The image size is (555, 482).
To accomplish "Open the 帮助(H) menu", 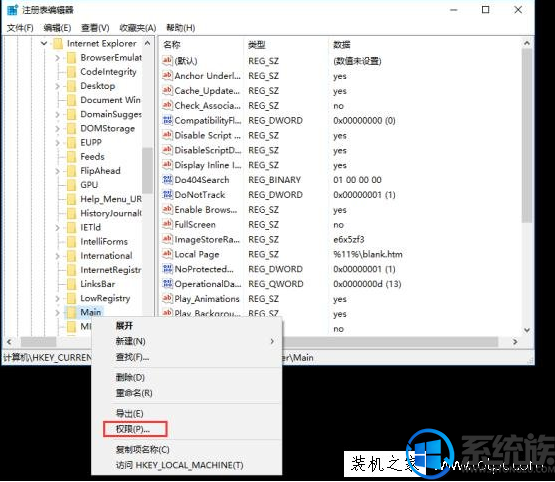I will pos(181,28).
